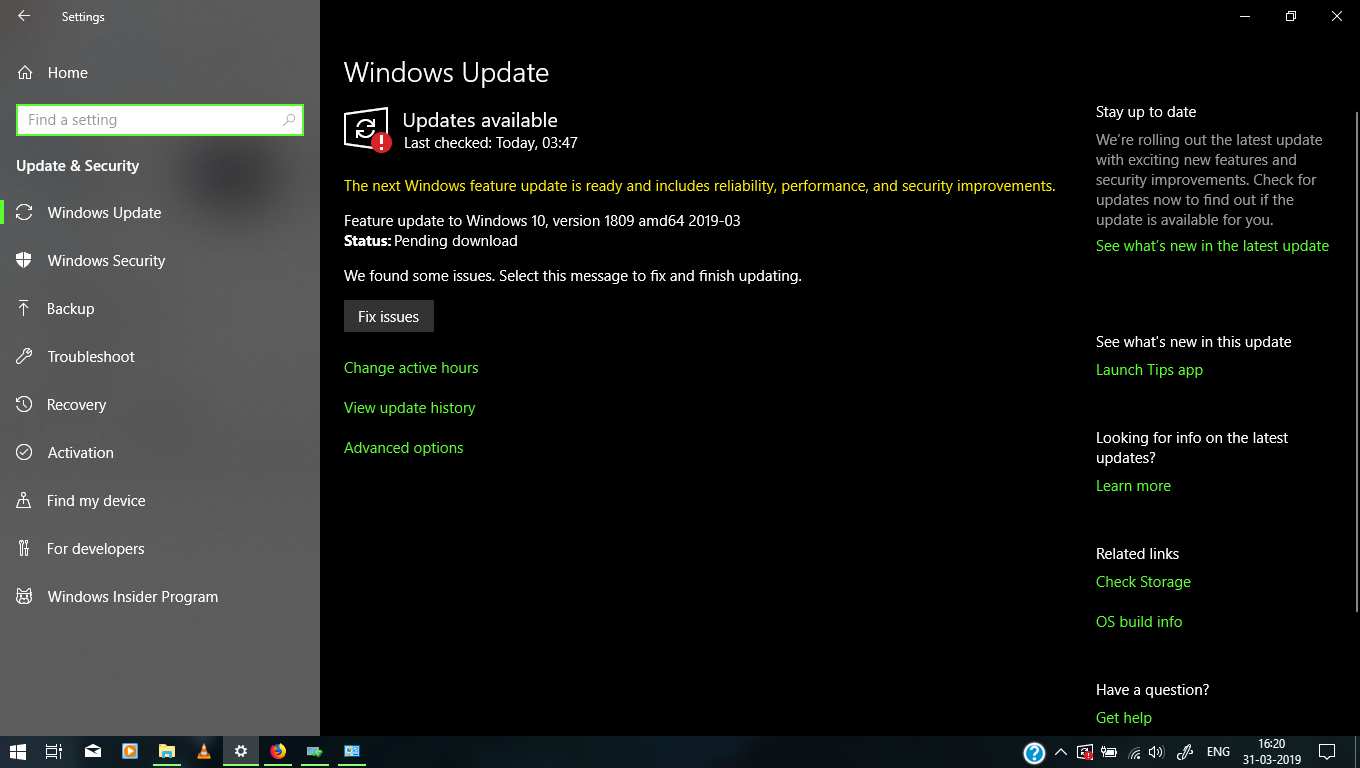Open the media player taskbar icon
Viewport: 1360px width, 768px height.
[130, 751]
